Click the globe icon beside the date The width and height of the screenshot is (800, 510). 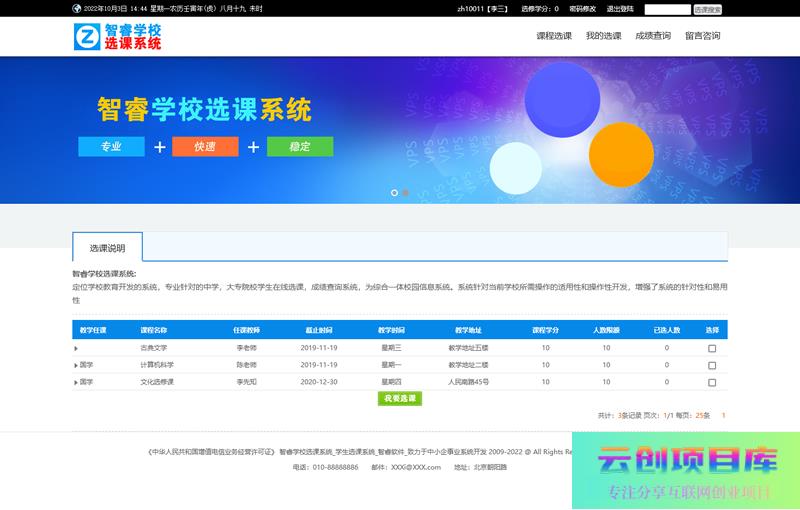77,8
